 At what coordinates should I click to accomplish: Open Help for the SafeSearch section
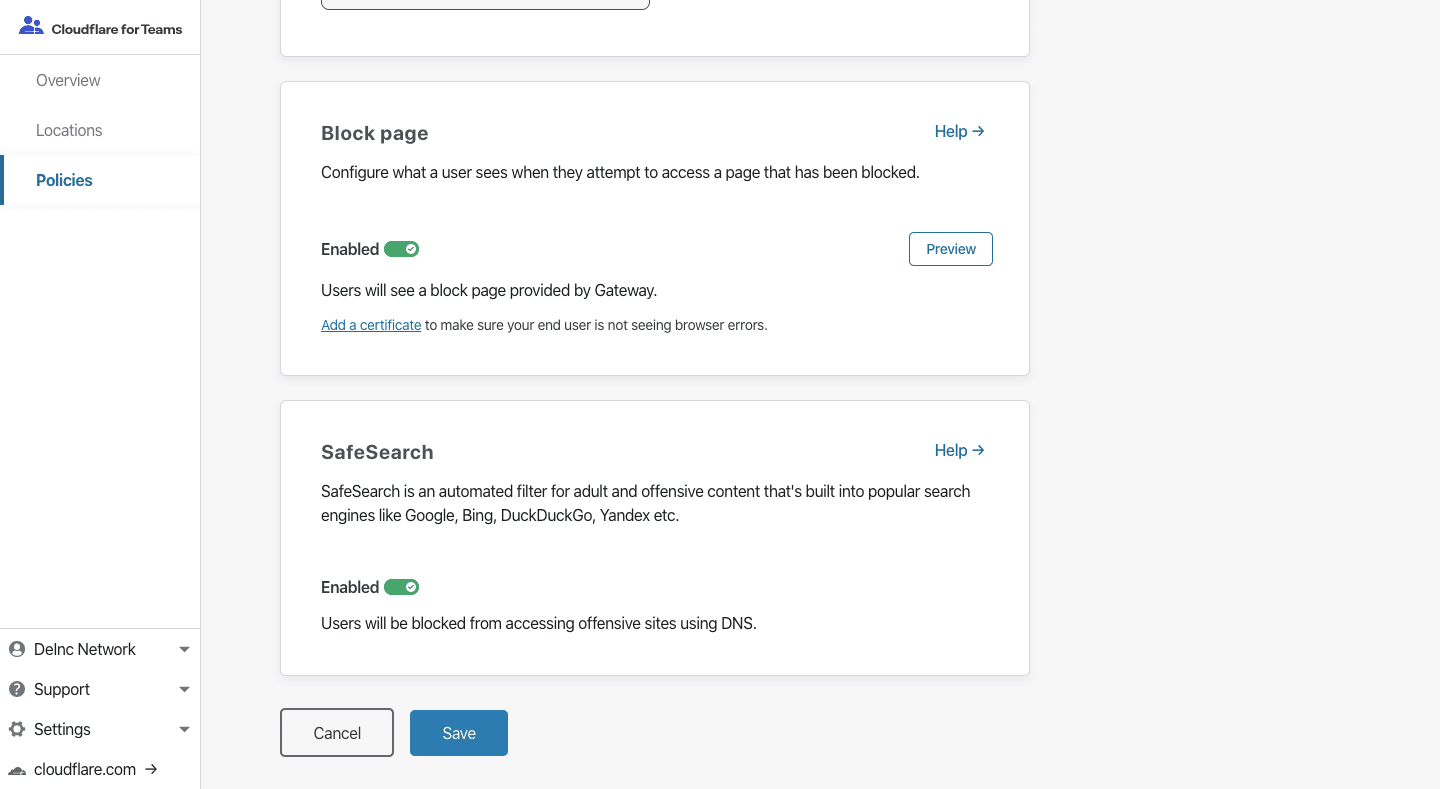click(x=960, y=450)
